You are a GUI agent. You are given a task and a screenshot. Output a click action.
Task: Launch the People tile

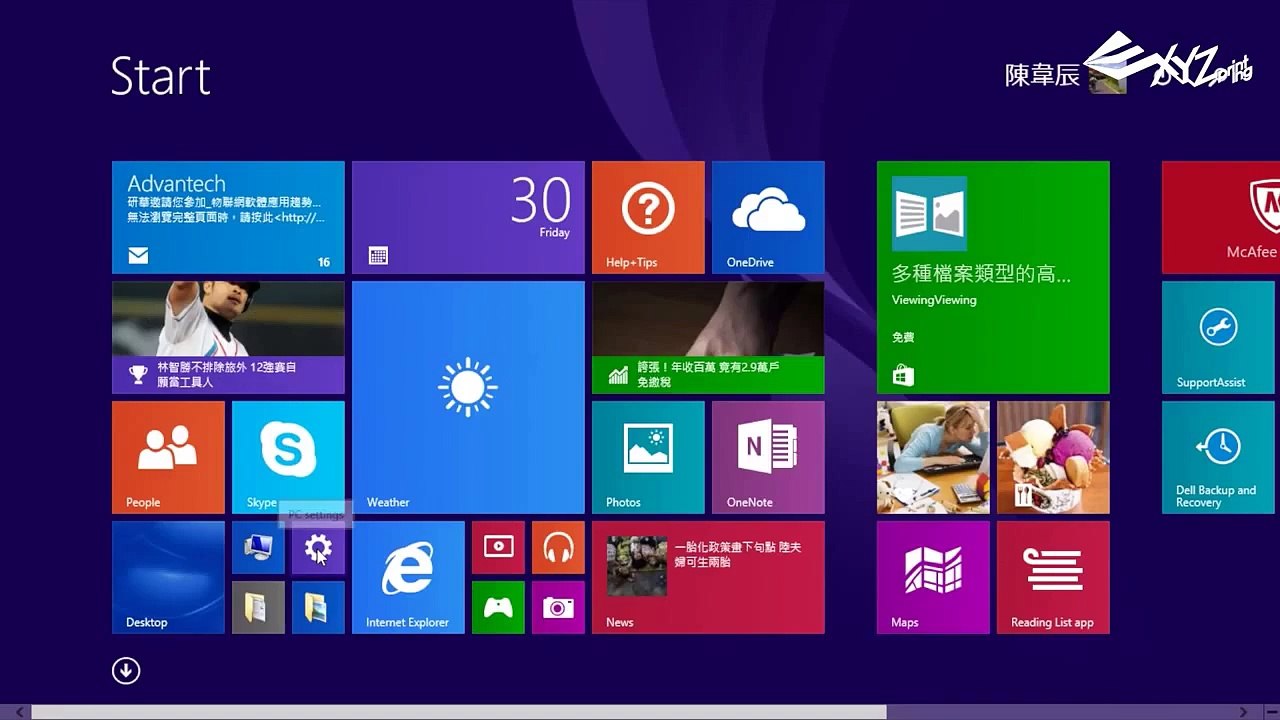click(x=168, y=457)
